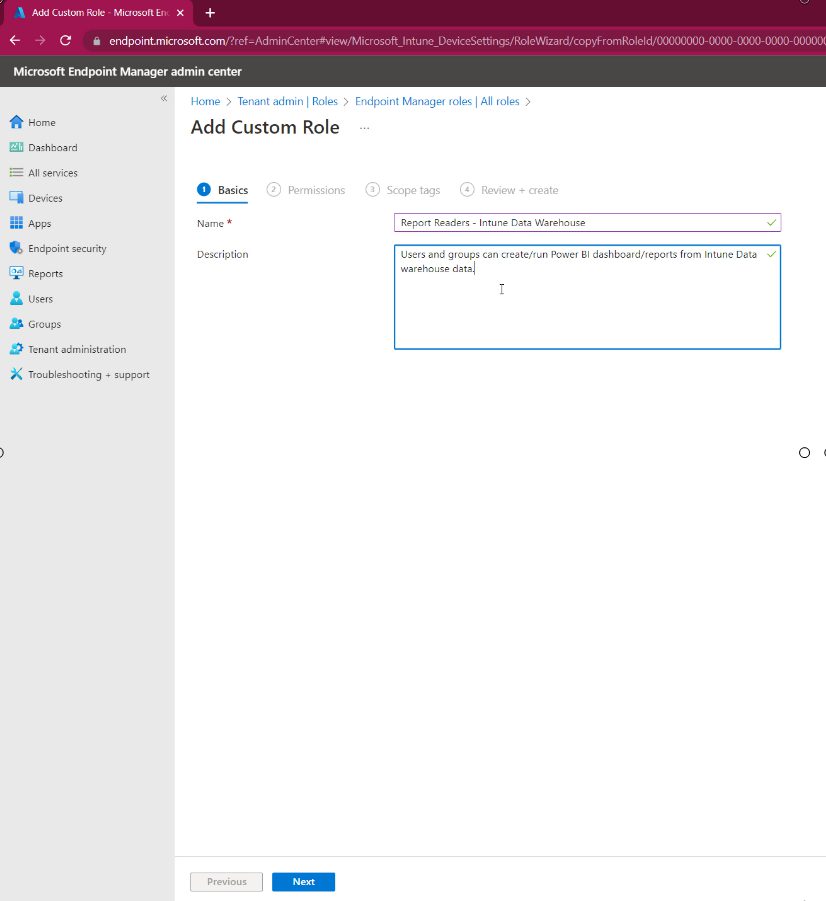The image size is (826, 901).
Task: Go back using browser back arrow
Action: click(15, 40)
